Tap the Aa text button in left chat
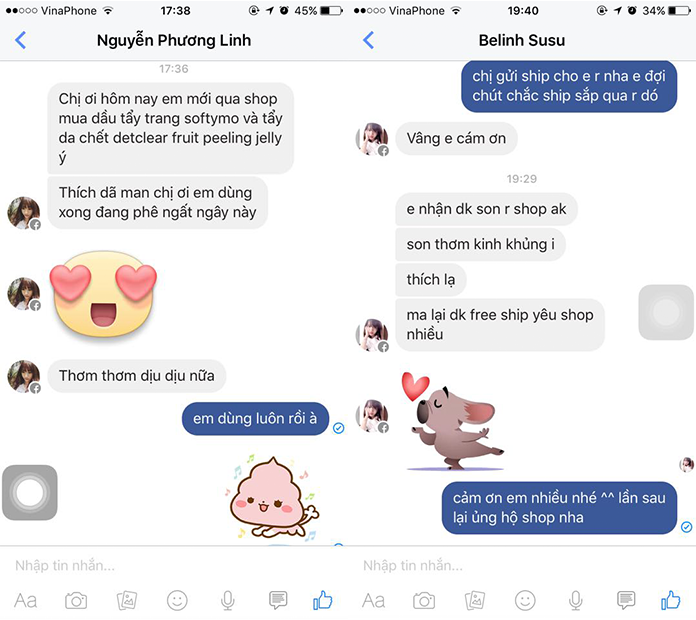Image resolution: width=696 pixels, height=620 pixels. [x=25, y=601]
